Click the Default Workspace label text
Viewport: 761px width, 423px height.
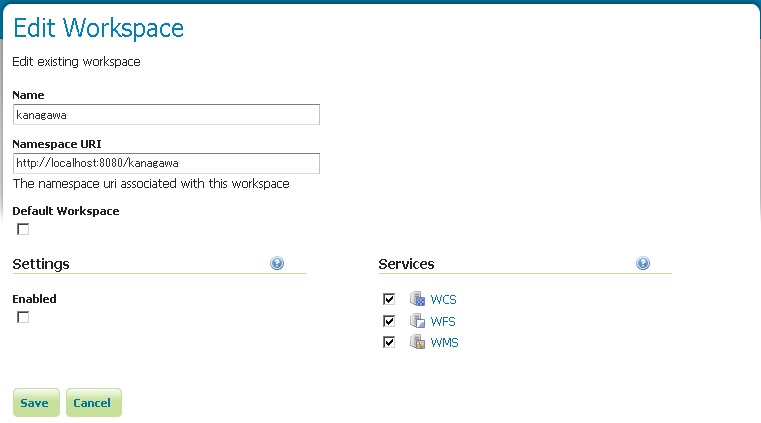click(x=65, y=211)
